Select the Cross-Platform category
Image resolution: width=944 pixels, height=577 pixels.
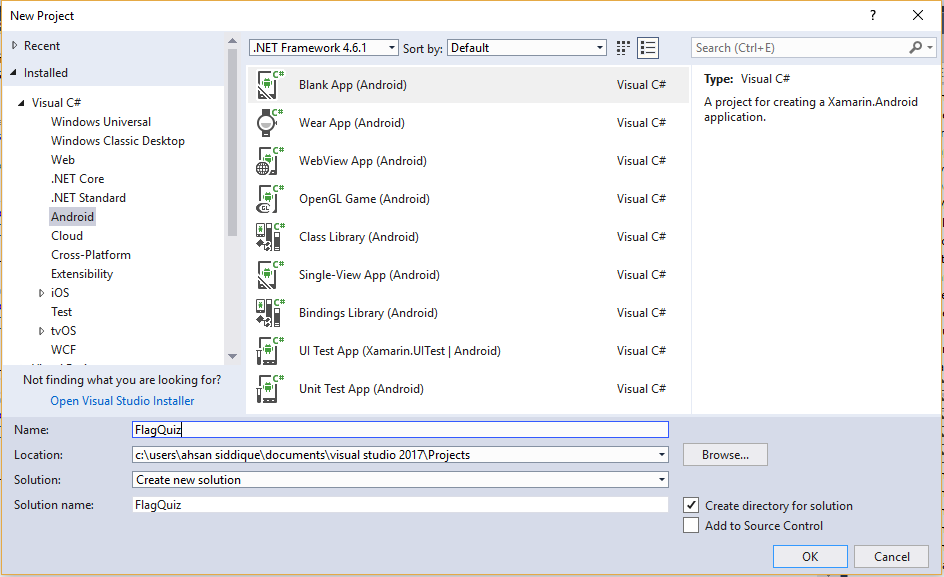pyautogui.click(x=91, y=255)
